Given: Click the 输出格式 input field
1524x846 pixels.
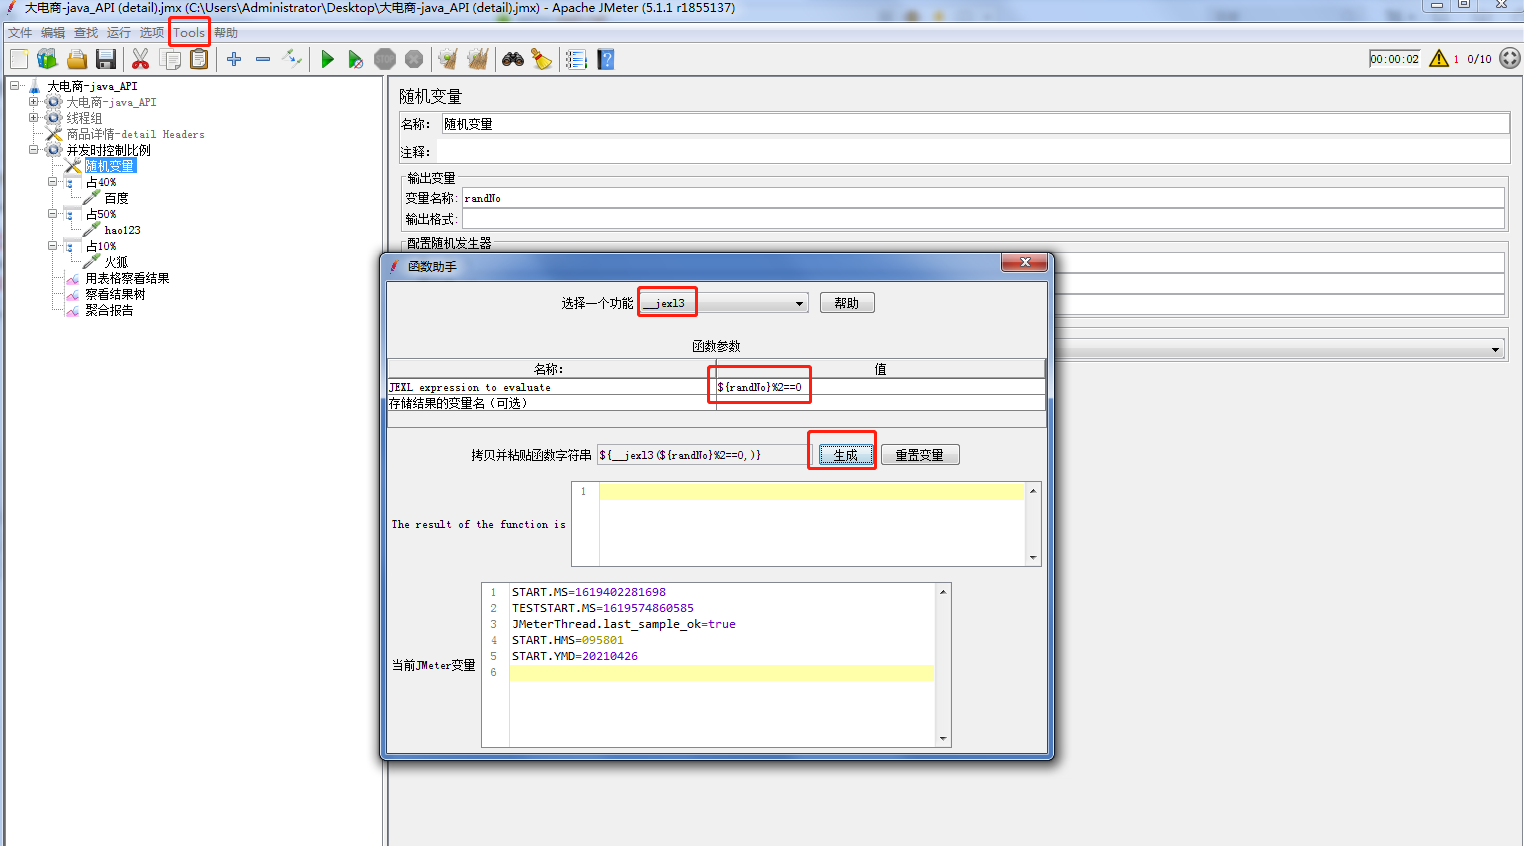Looking at the screenshot, I should 983,219.
